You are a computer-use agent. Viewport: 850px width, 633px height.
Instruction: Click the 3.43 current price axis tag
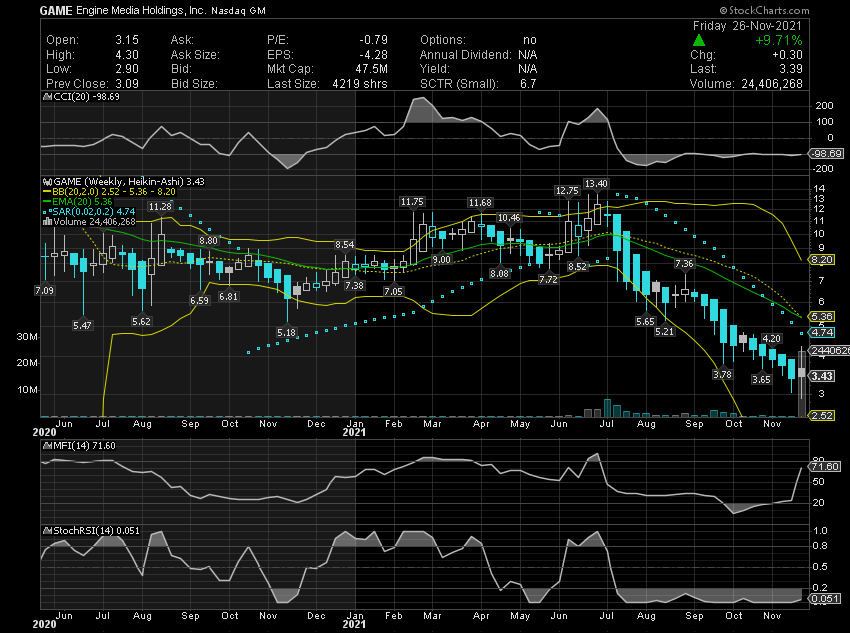(x=822, y=376)
